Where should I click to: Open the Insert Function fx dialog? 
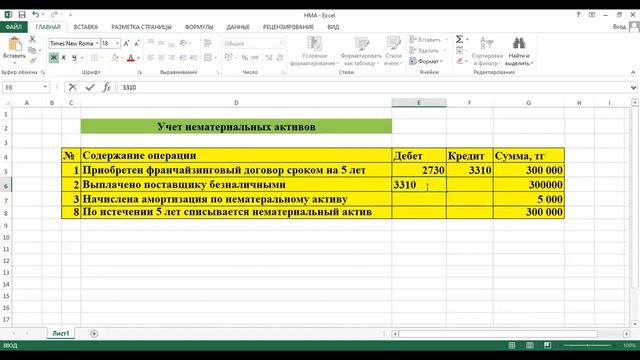[x=107, y=87]
